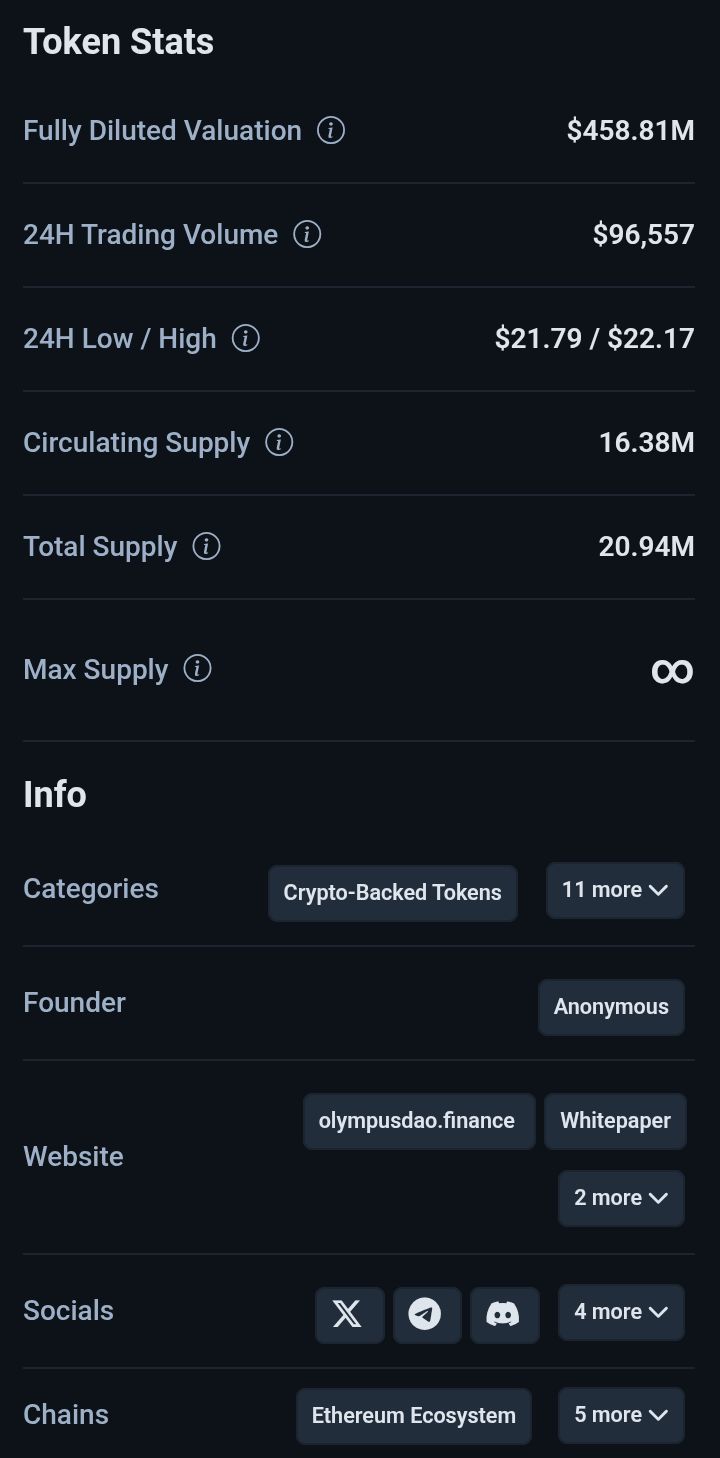Show 4 more socials dropdown
Screen dimensions: 720x1458
[621, 1312]
